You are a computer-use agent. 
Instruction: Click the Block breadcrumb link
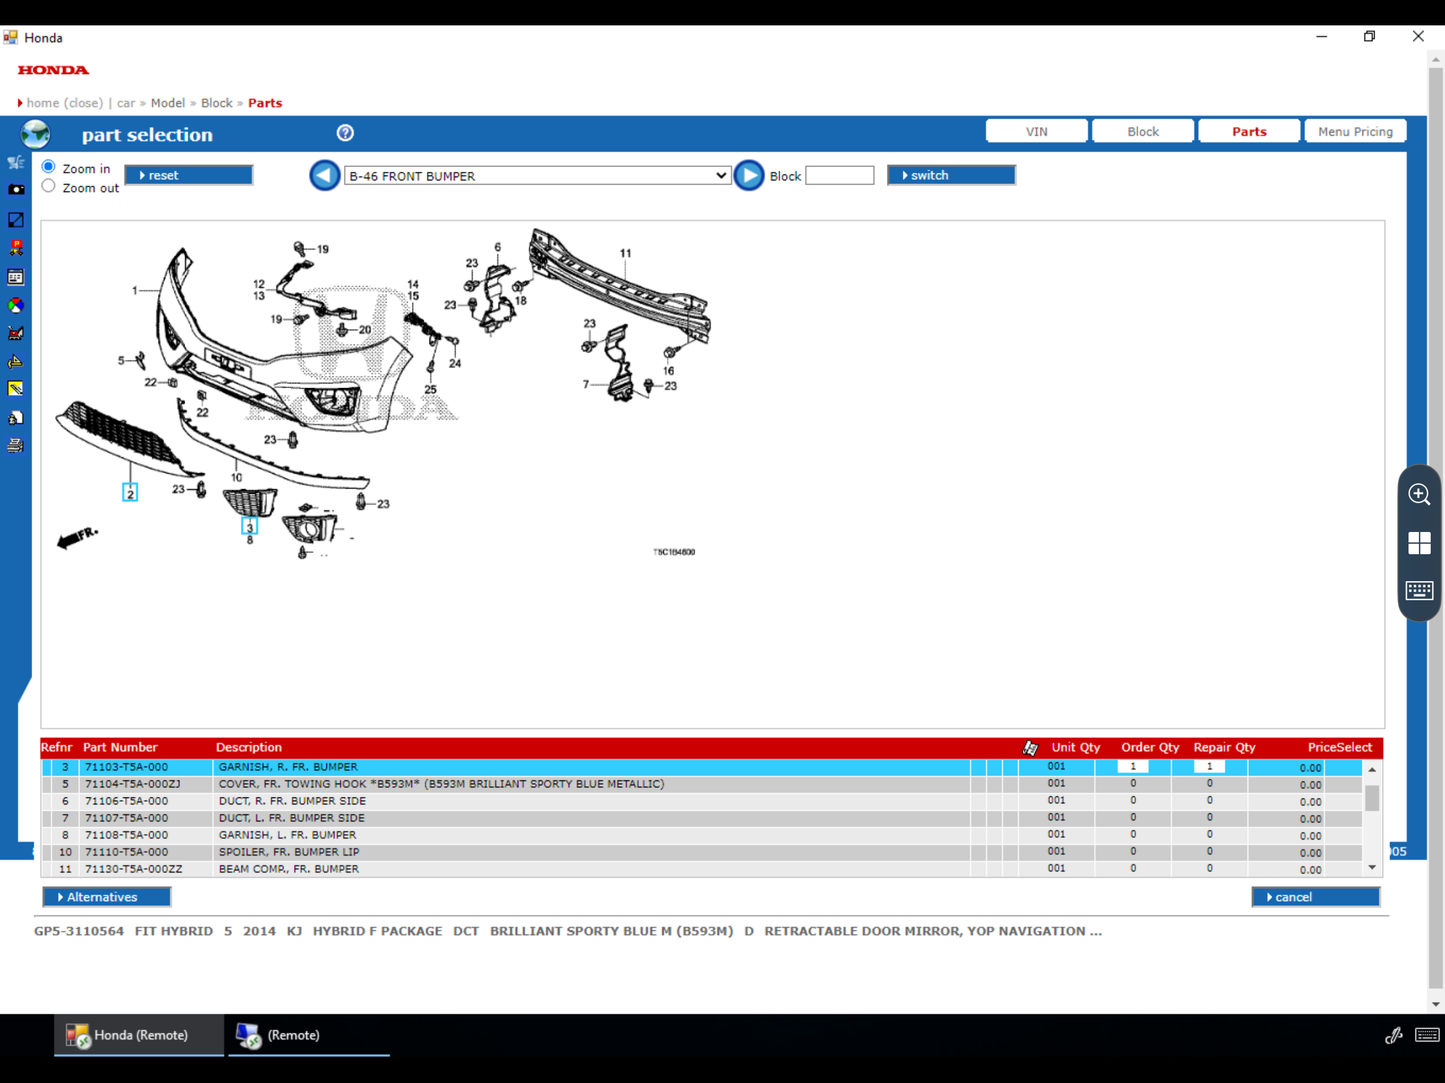pos(216,103)
